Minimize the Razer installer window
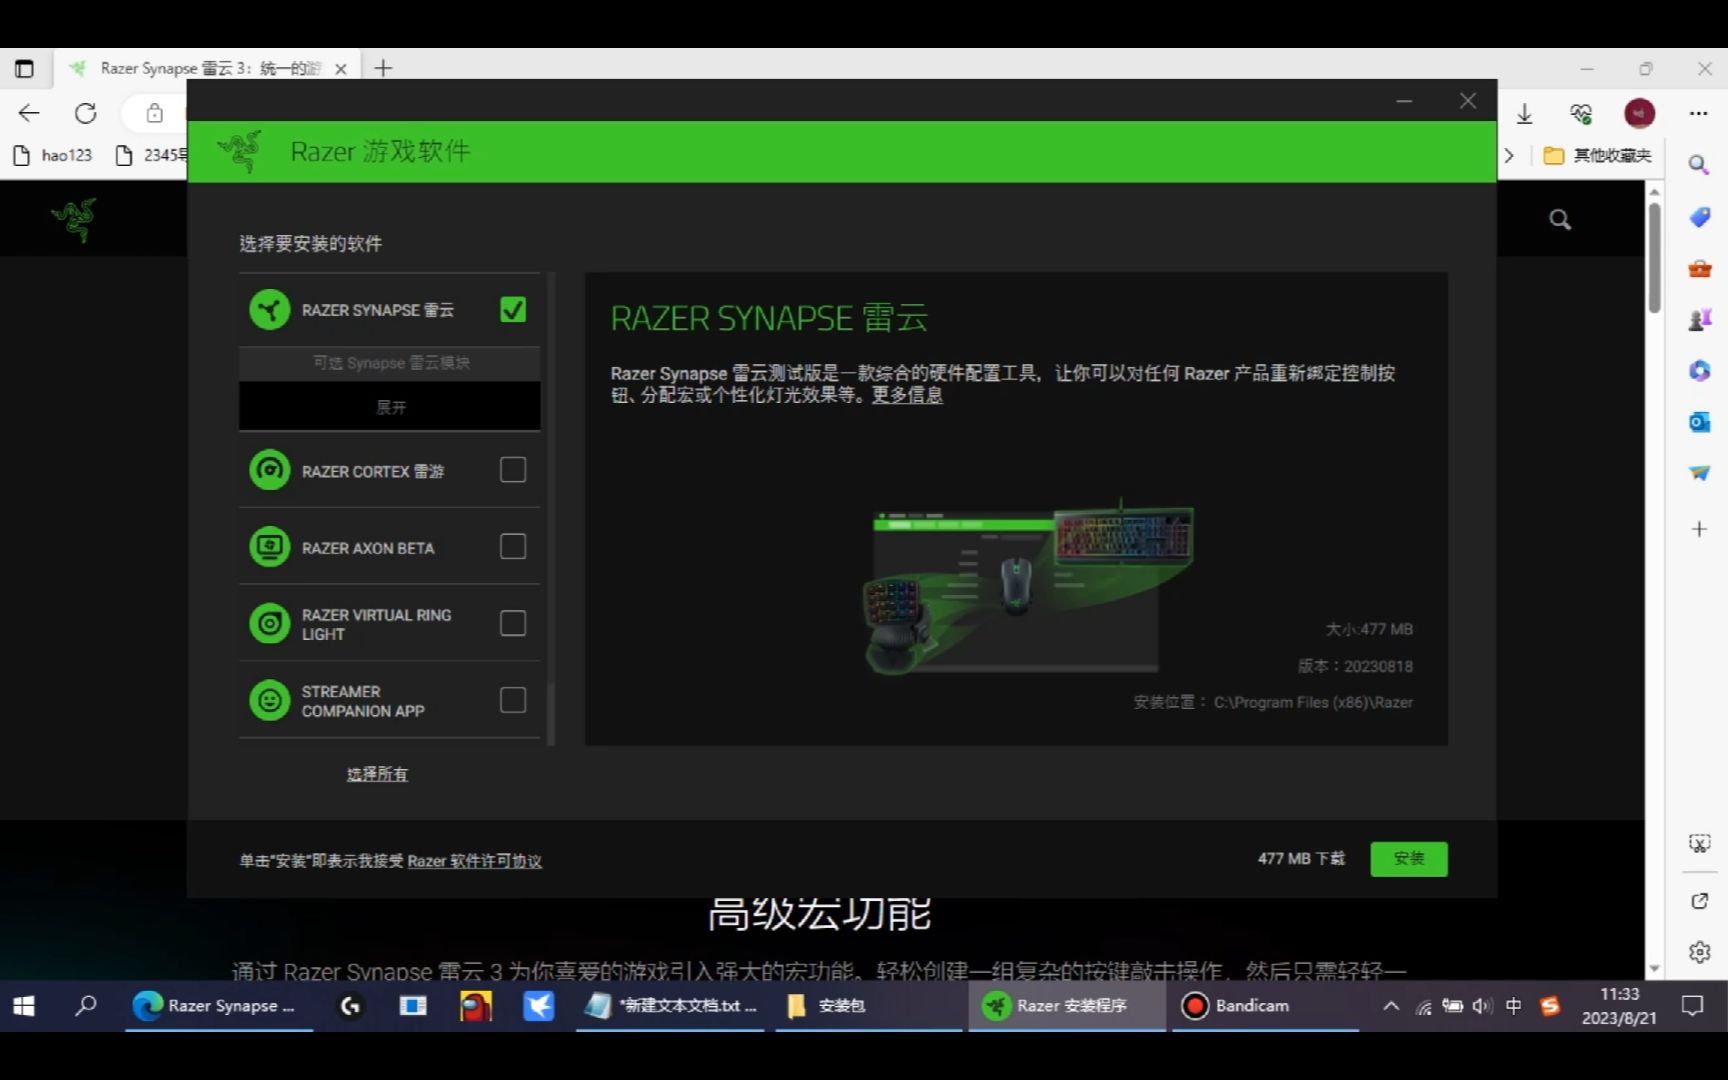 coord(1404,101)
